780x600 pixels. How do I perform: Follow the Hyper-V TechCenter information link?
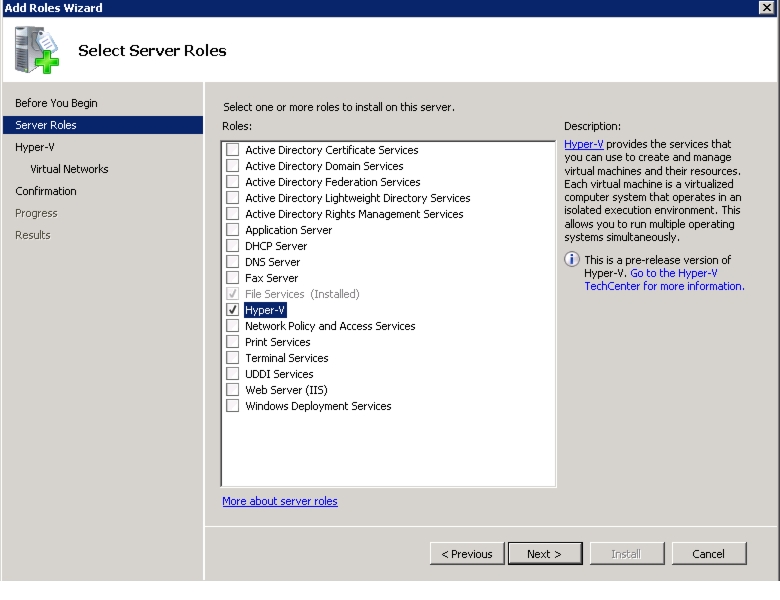[664, 280]
